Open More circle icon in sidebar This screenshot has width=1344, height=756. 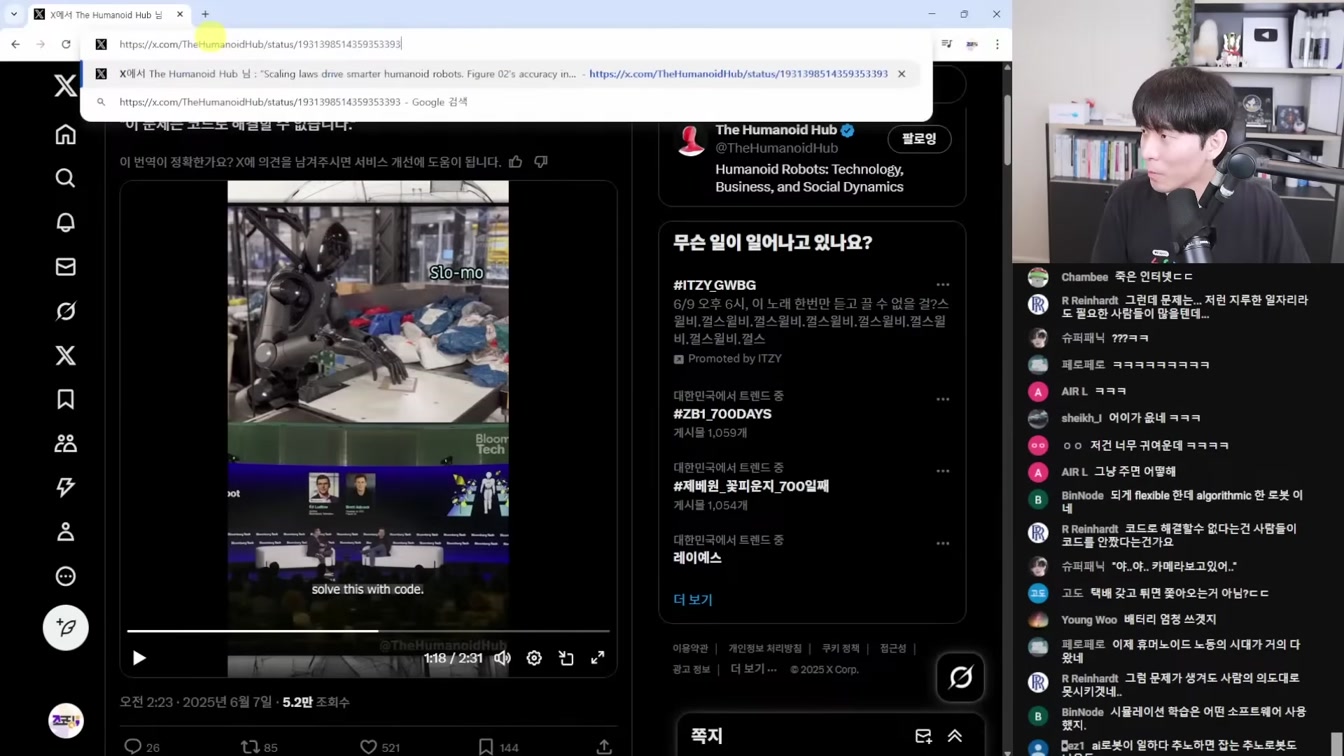pyautogui.click(x=65, y=576)
